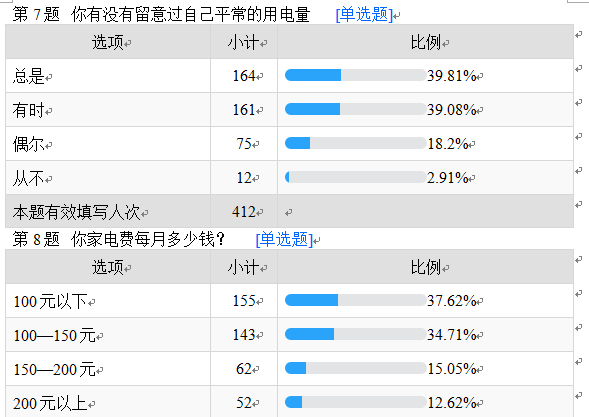Click the 总是 option cell
This screenshot has height=417, width=589.
pos(108,76)
